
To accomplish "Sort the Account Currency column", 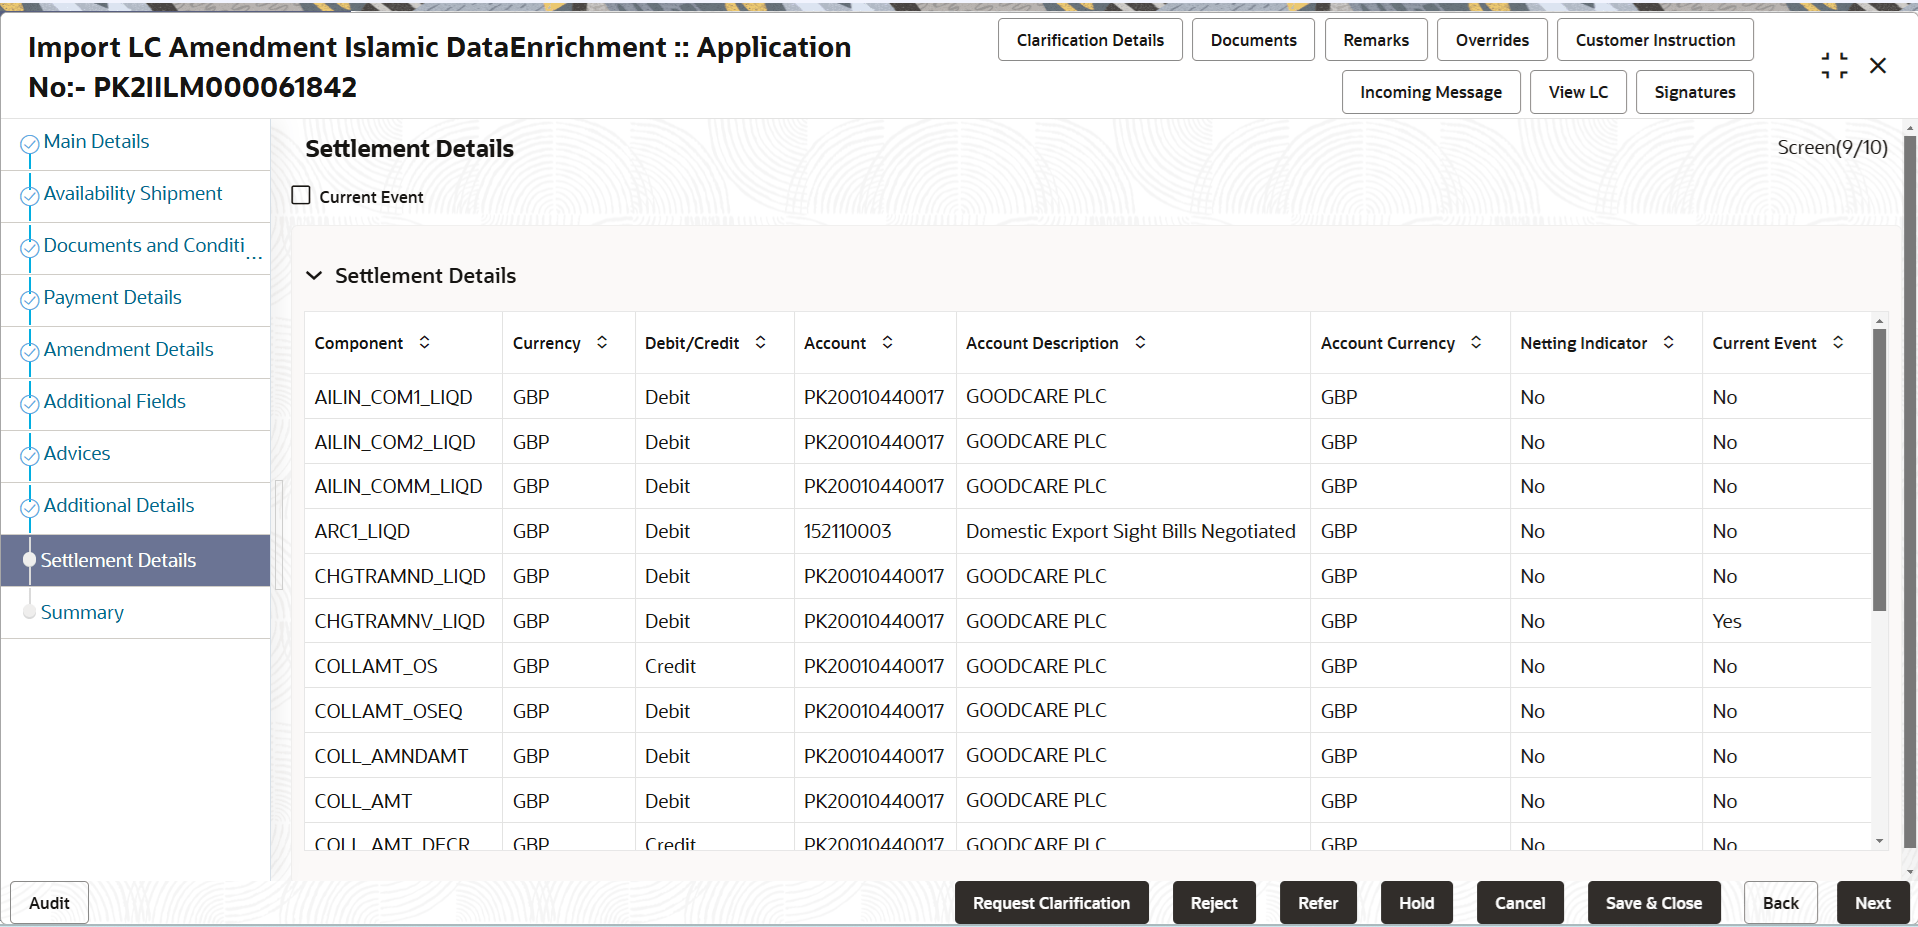I will point(1475,342).
